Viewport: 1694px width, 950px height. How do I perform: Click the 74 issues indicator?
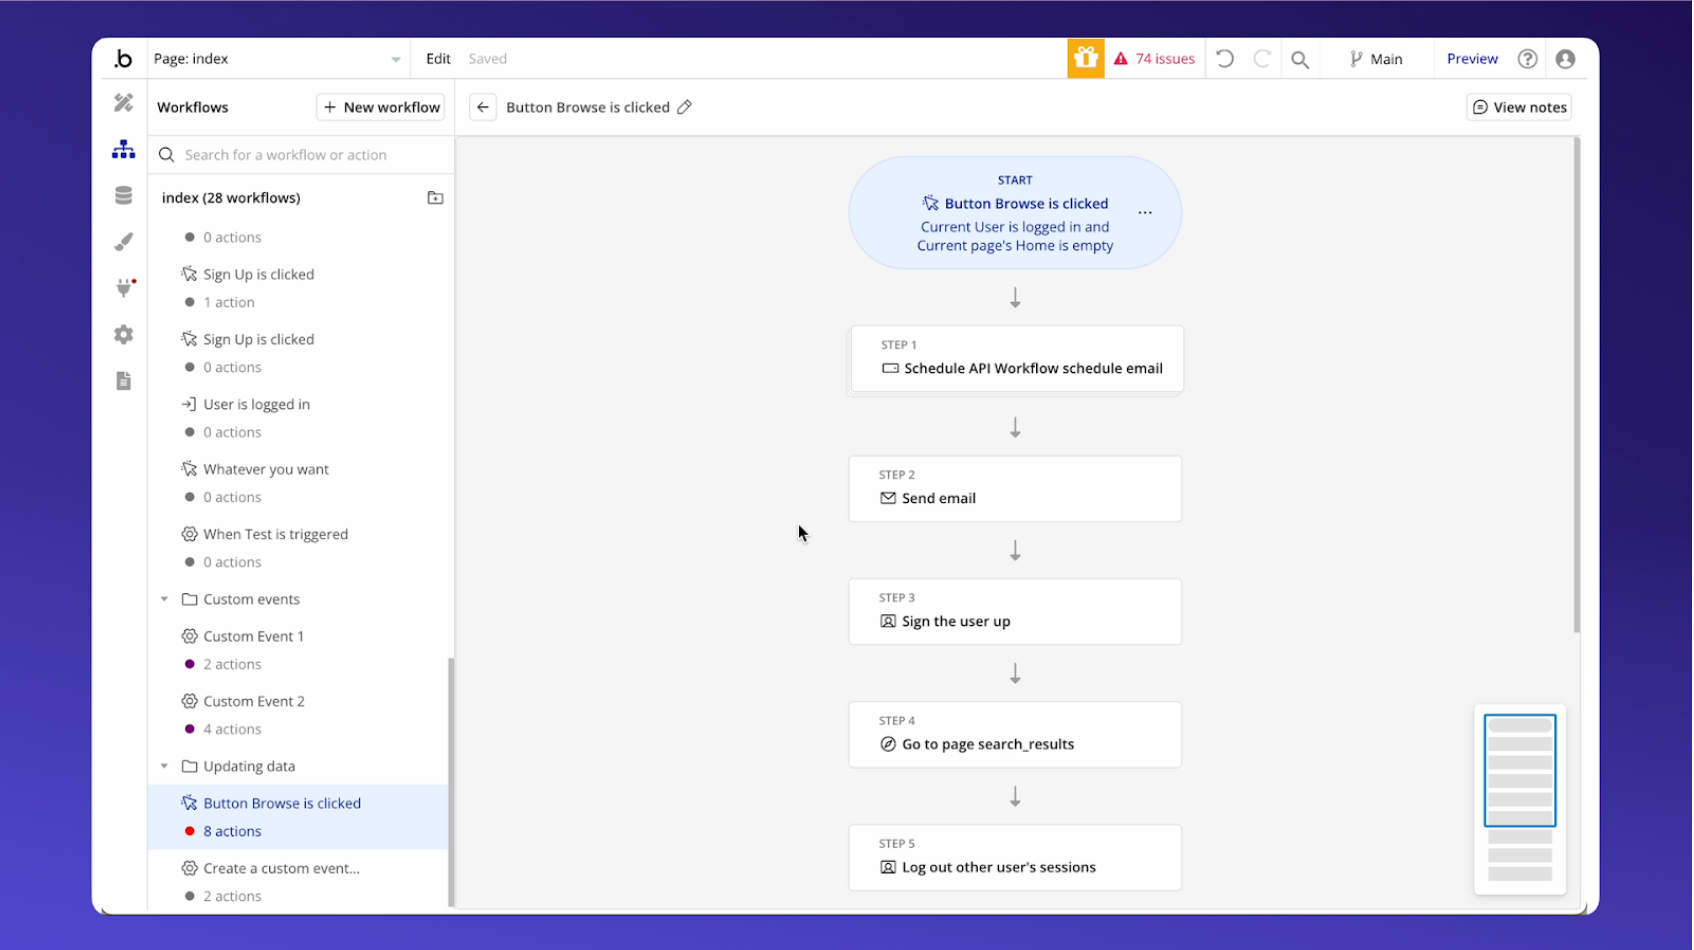click(x=1154, y=58)
